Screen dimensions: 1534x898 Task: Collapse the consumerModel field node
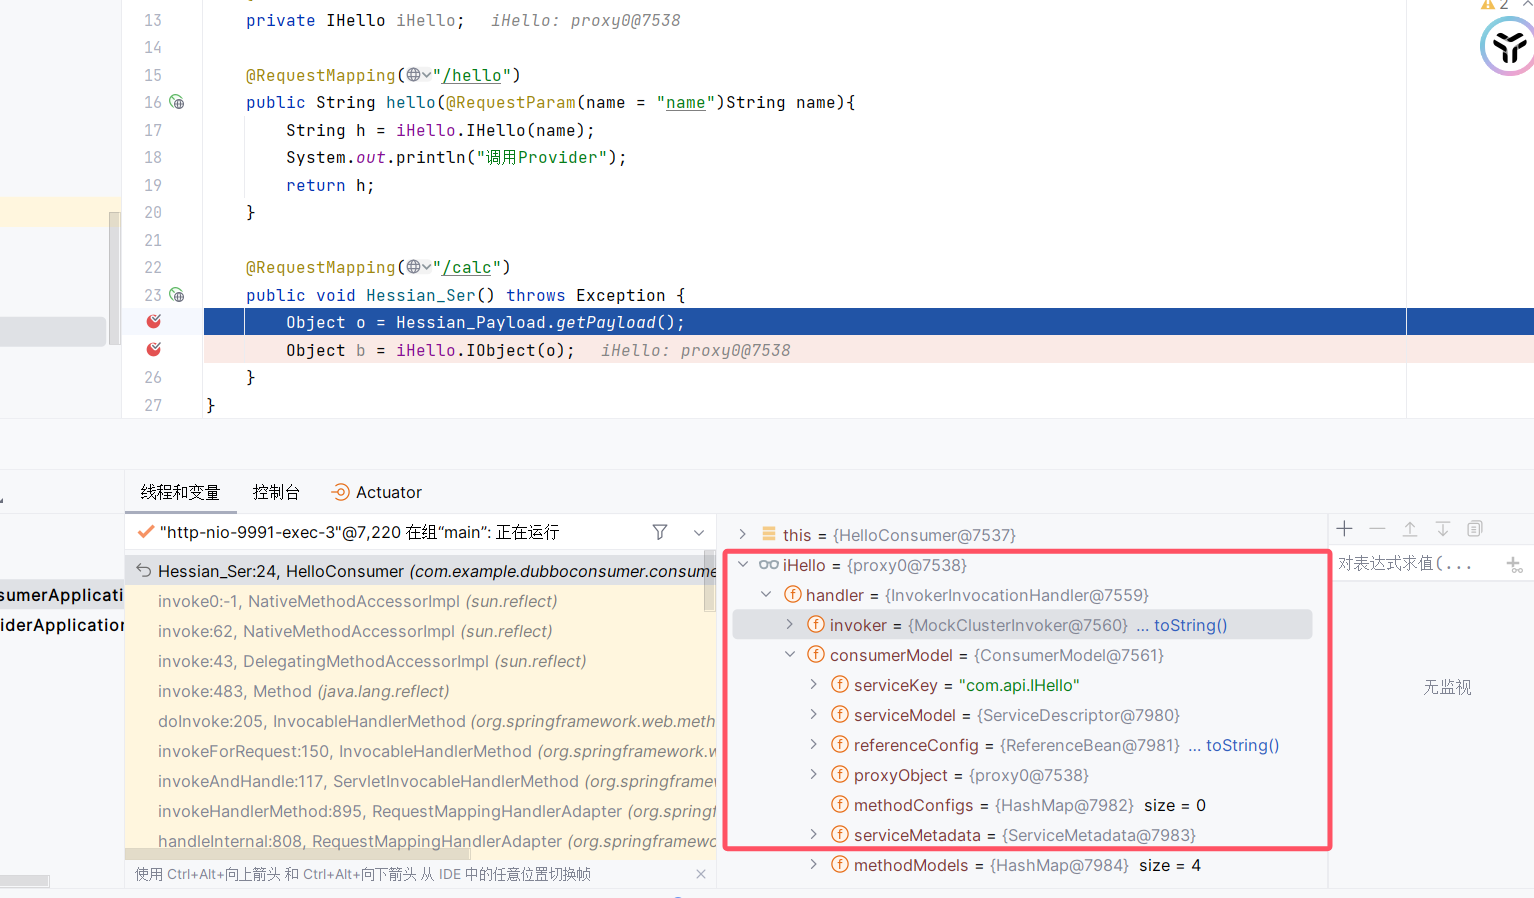tap(790, 655)
